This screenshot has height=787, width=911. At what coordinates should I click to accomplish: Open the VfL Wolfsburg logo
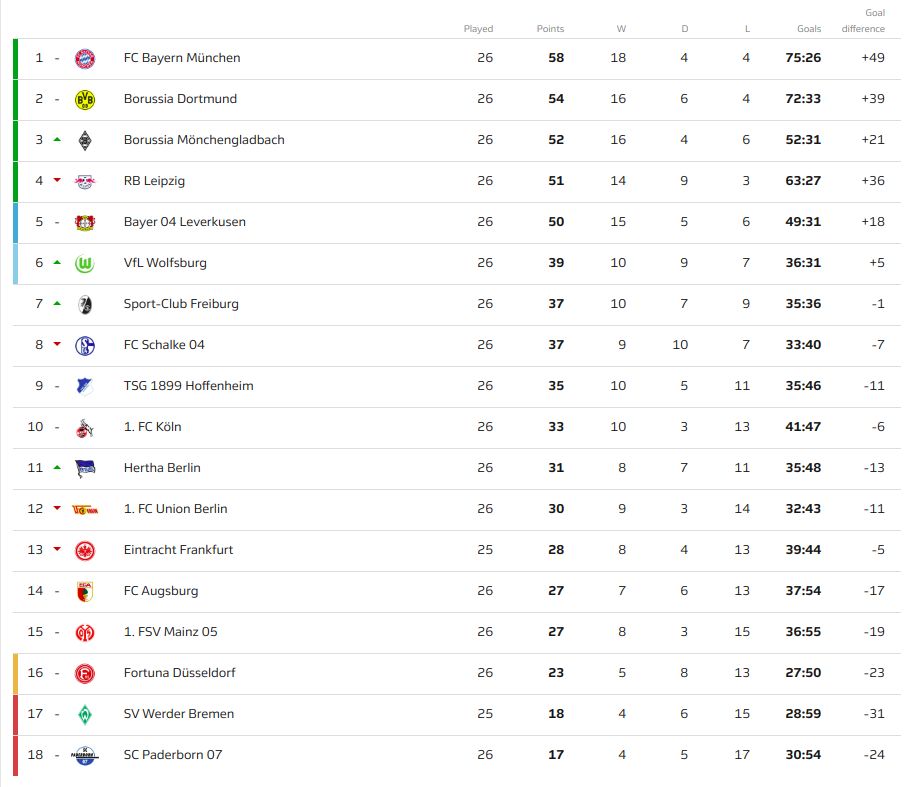(85, 263)
